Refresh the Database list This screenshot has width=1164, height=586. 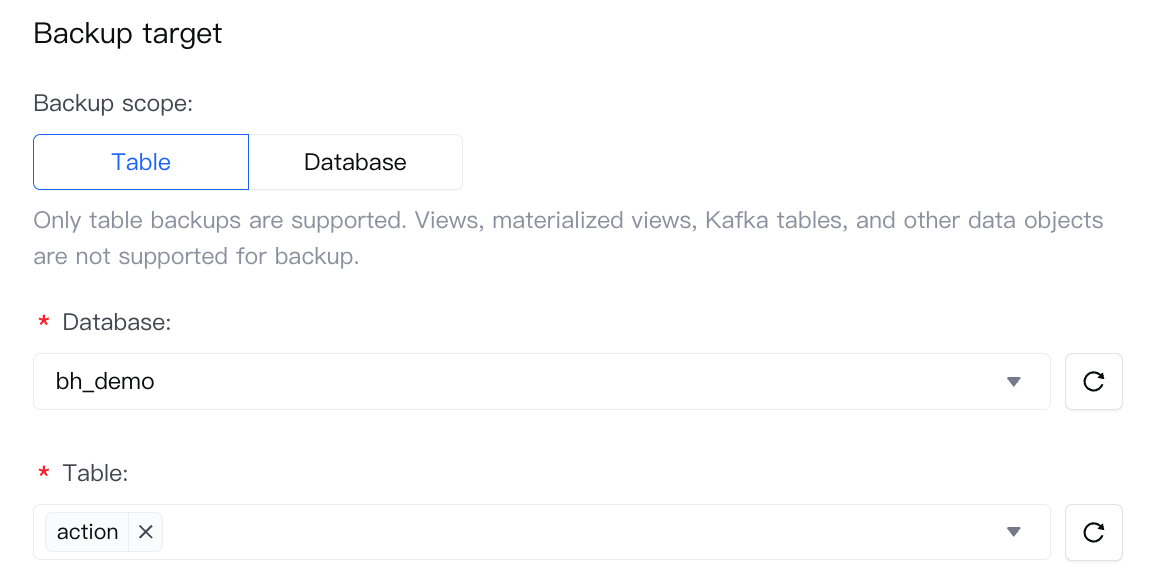(1093, 381)
